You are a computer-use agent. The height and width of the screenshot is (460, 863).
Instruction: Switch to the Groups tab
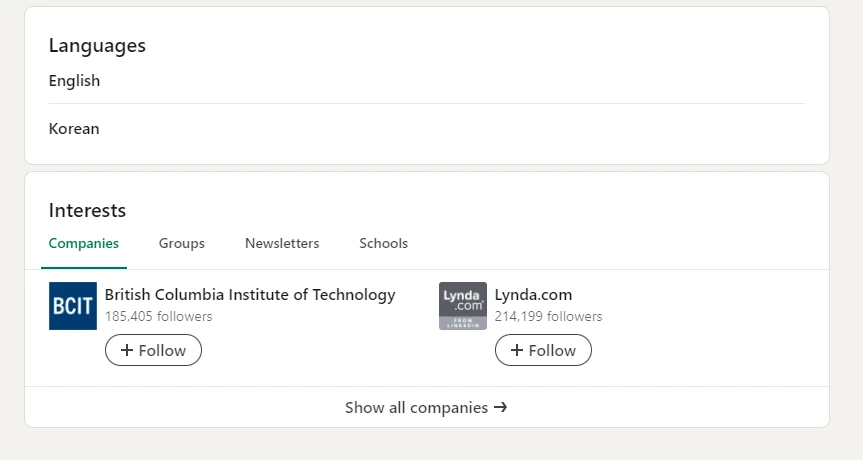(x=182, y=243)
